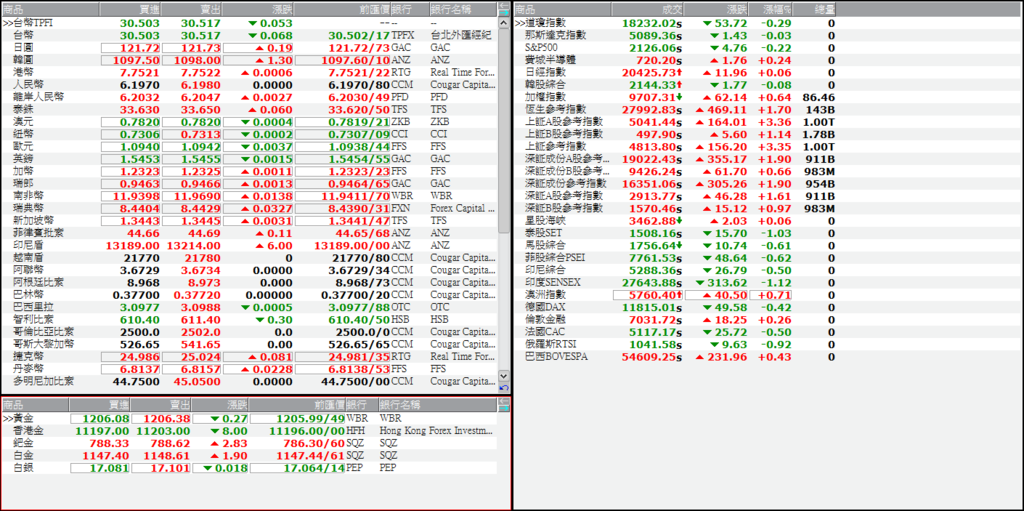Select the 巴西里拉 currency row
Image resolution: width=1024 pixels, height=511 pixels.
(249, 306)
